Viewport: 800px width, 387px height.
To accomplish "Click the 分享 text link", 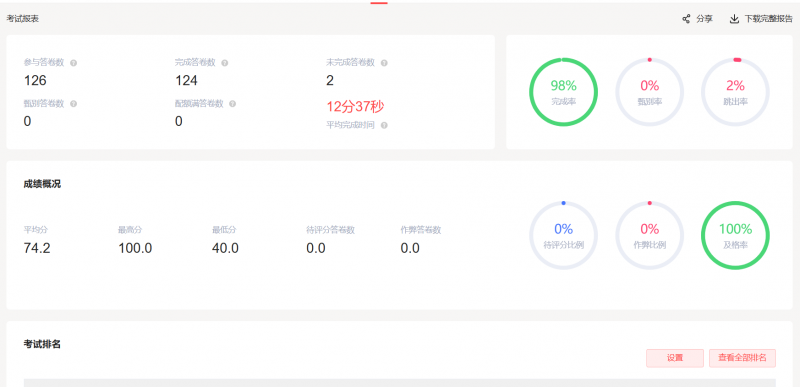I will [705, 19].
